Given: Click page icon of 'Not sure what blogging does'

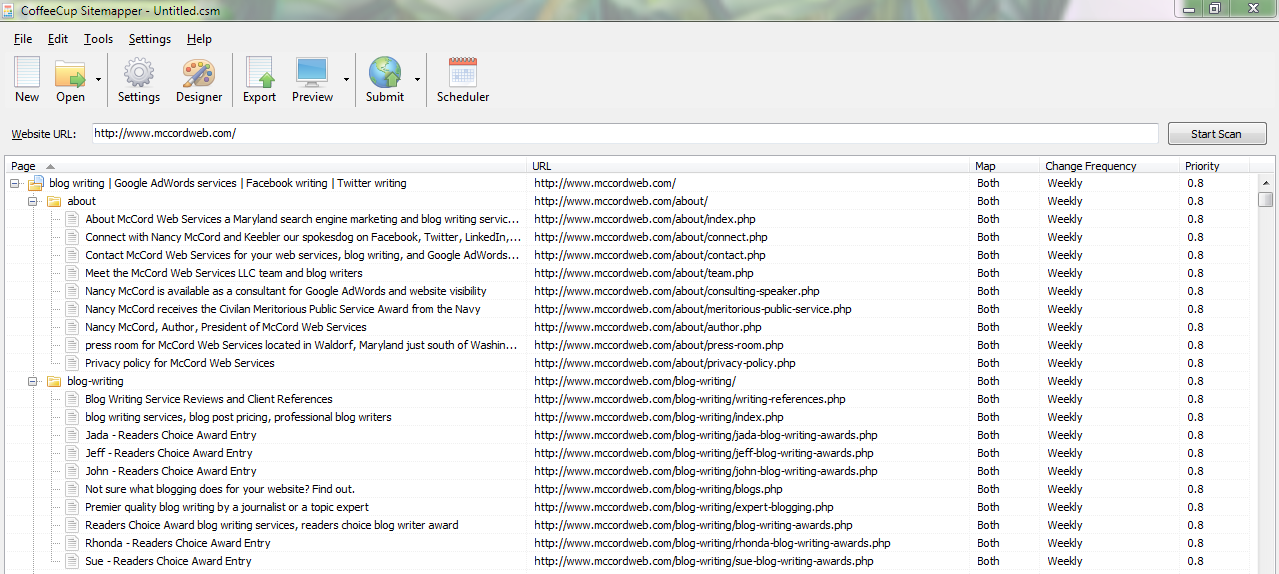Looking at the screenshot, I should click(72, 489).
